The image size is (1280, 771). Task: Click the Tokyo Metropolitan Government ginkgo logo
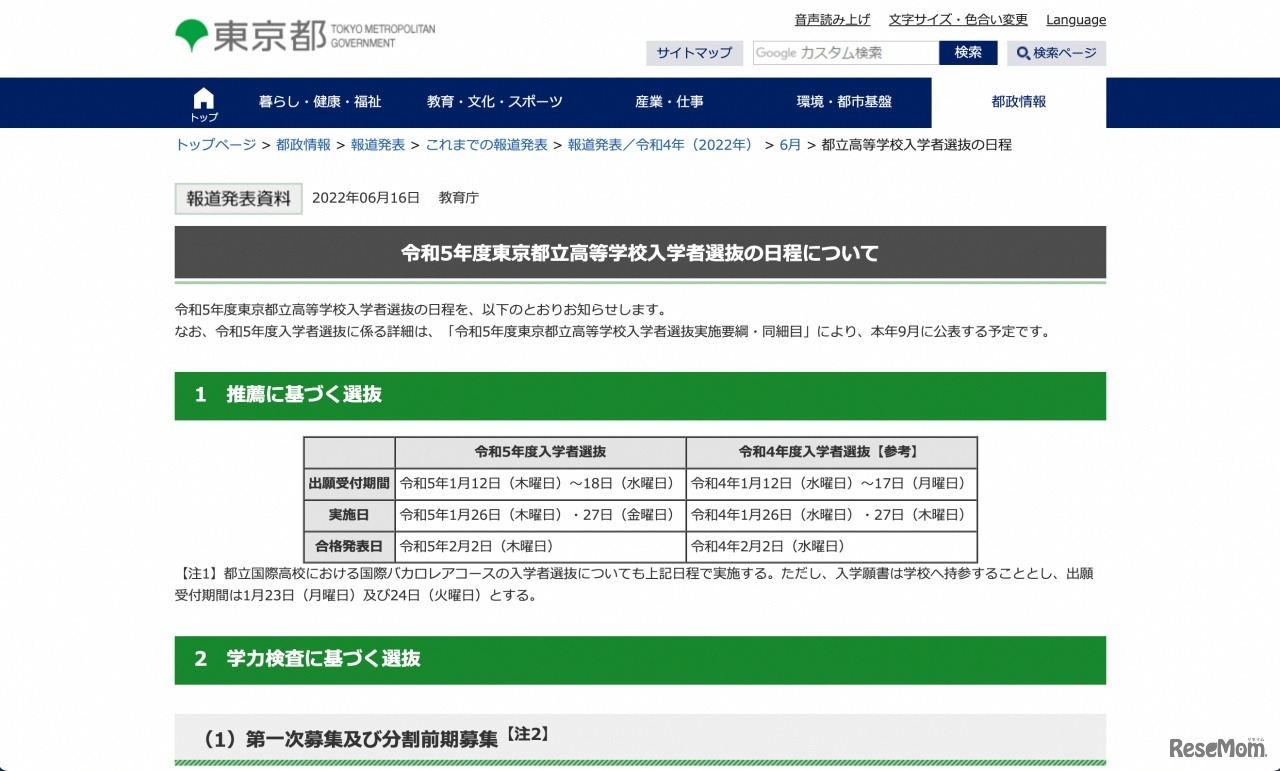192,36
